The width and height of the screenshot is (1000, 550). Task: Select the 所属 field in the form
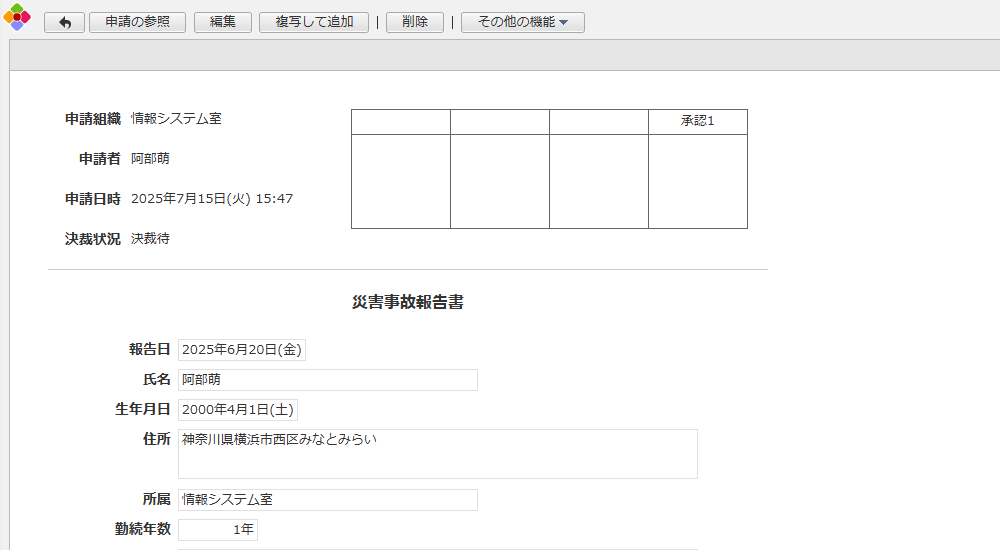(327, 500)
